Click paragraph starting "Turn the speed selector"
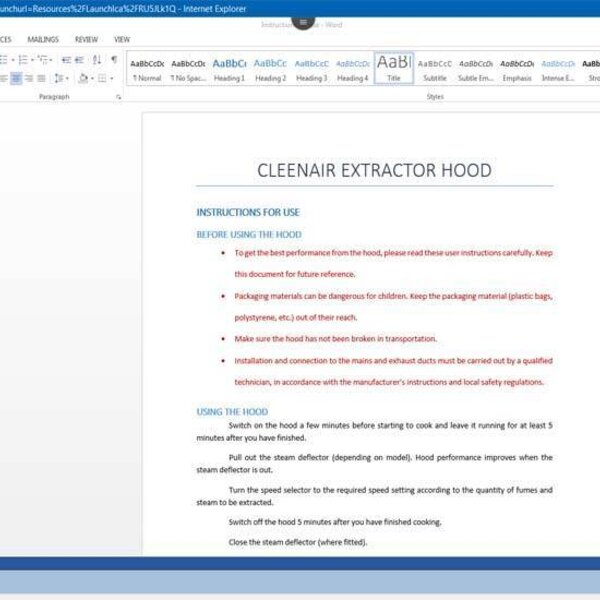Image resolution: width=600 pixels, height=600 pixels. [x=374, y=496]
